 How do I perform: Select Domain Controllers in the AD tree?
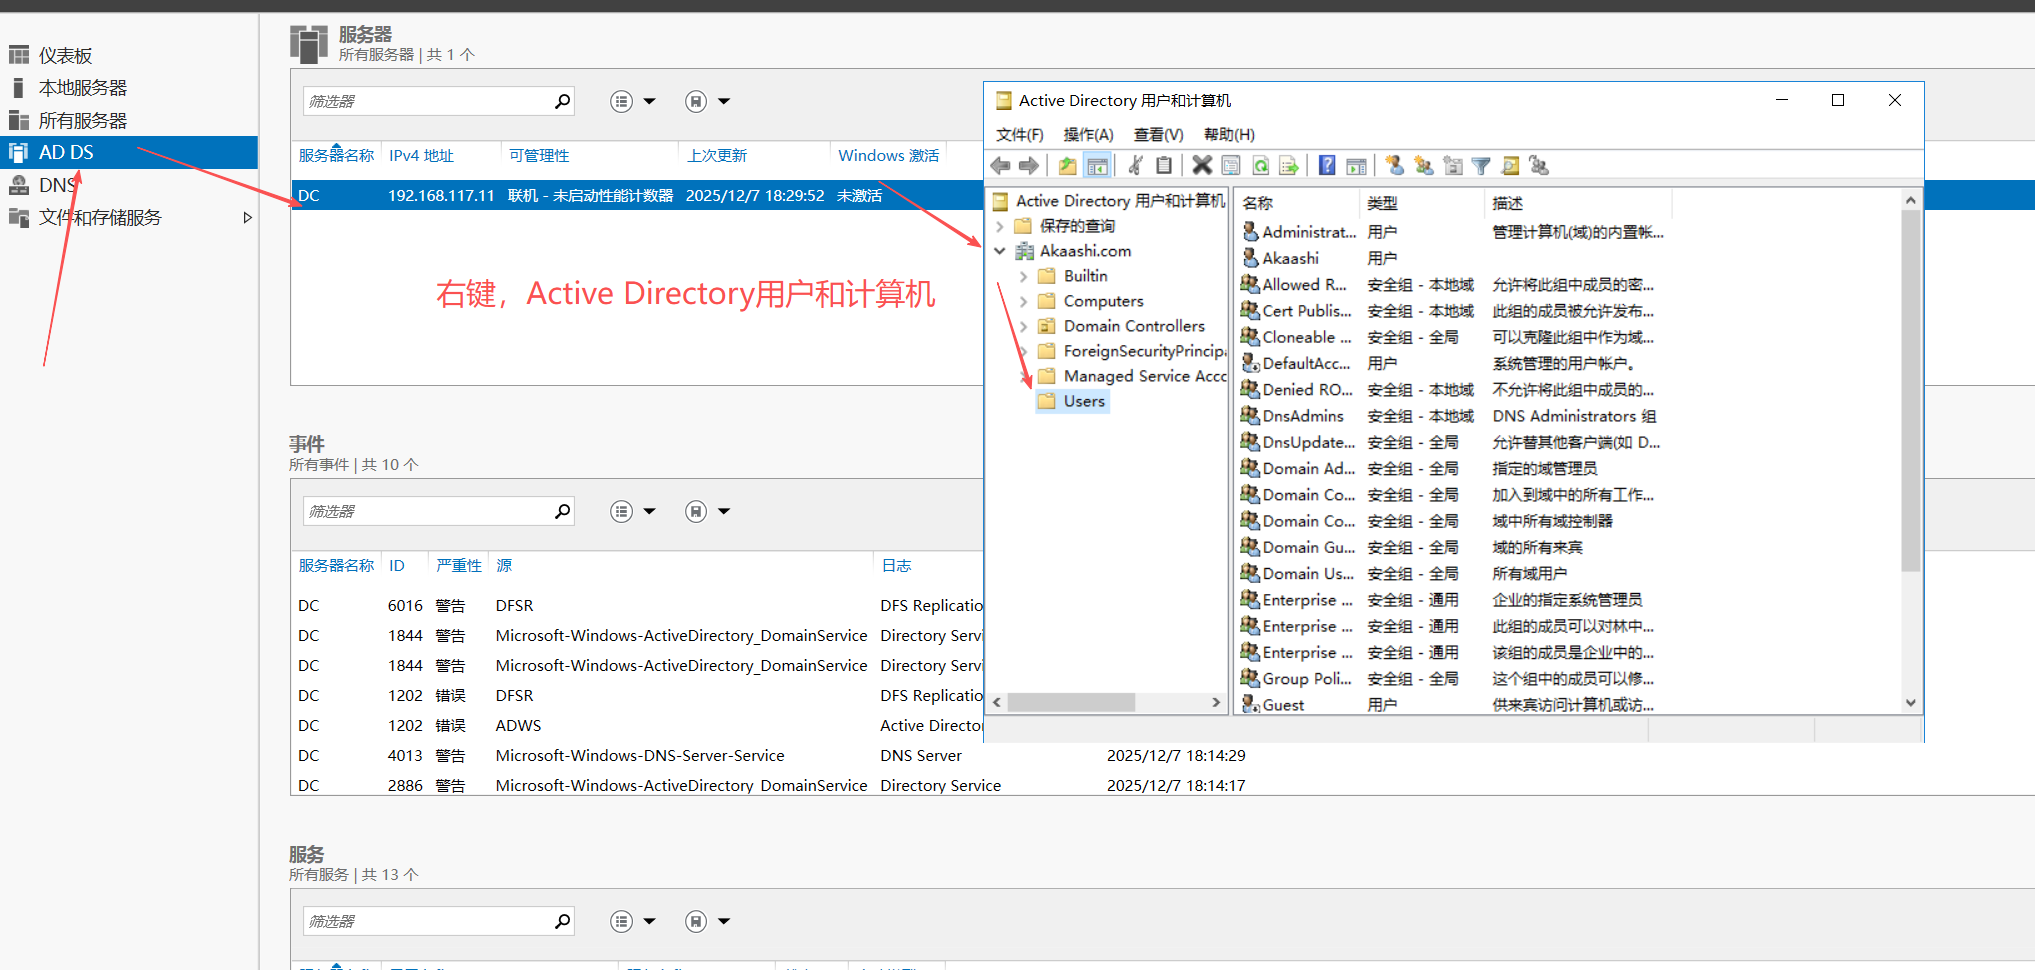(x=1134, y=326)
